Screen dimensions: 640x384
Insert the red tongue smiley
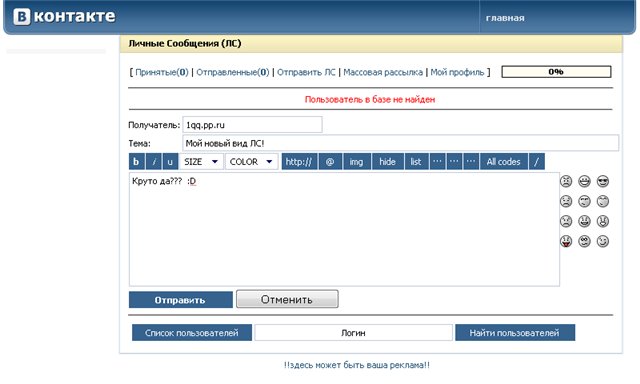(566, 242)
